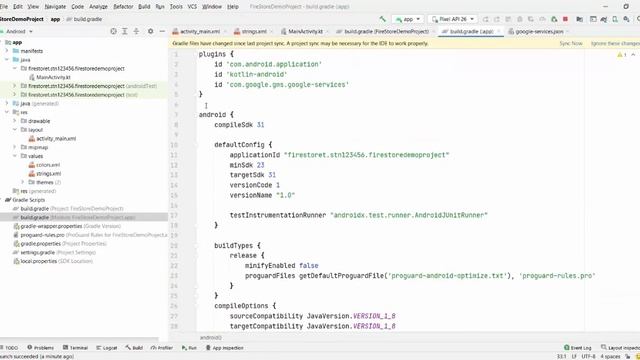Open the app run configuration dropdown

407,19
